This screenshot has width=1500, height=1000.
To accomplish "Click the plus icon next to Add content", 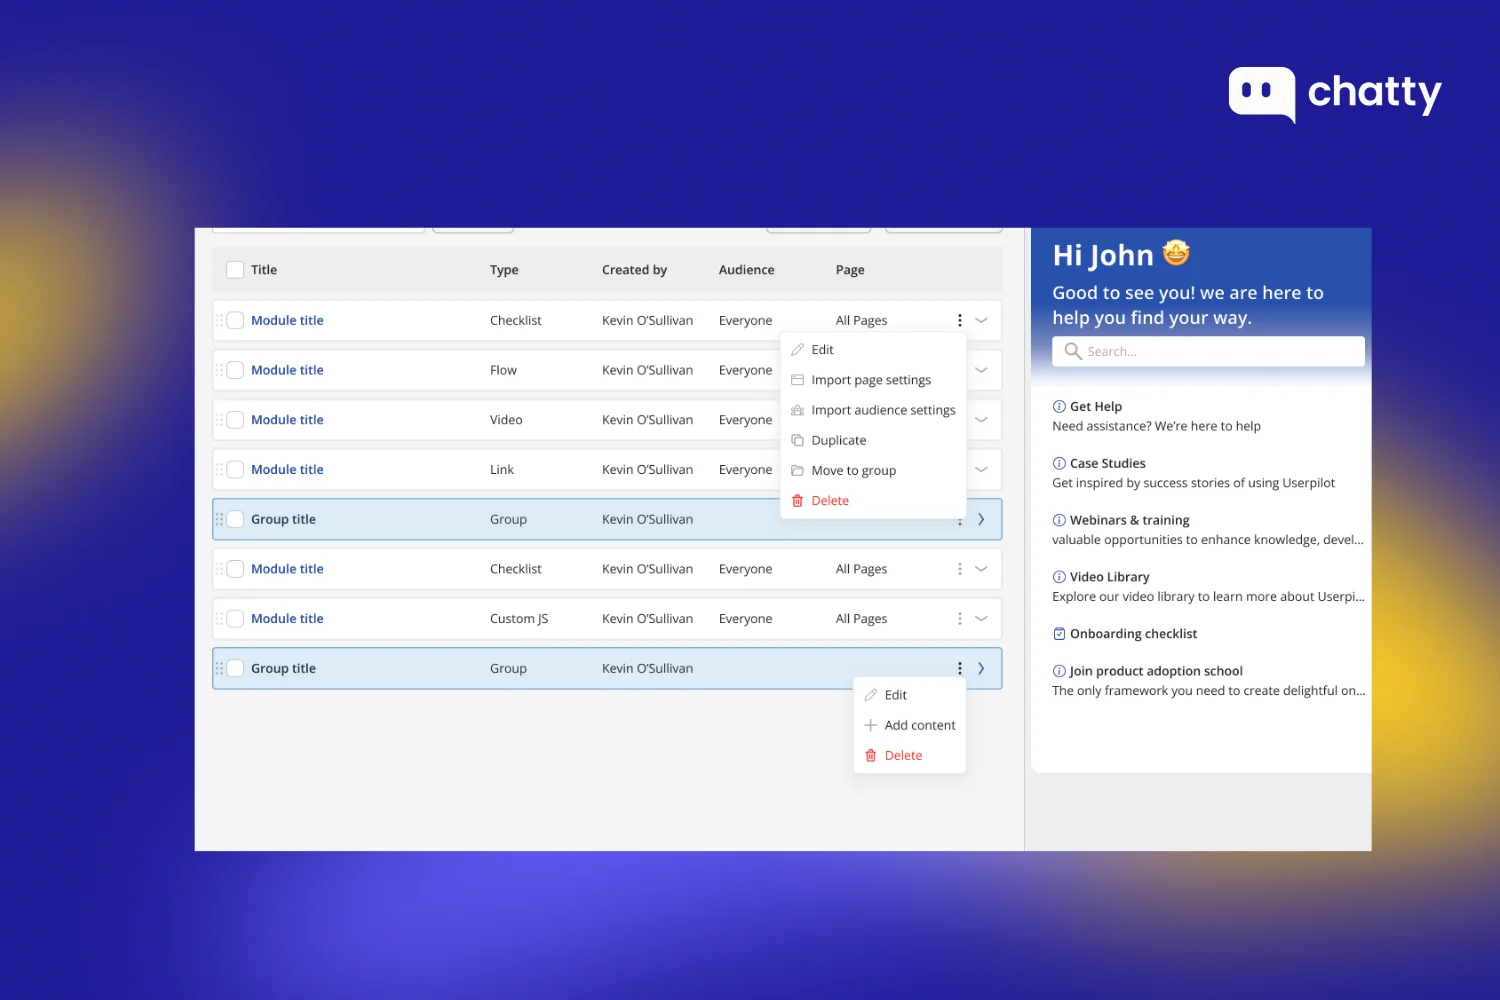I will [870, 725].
